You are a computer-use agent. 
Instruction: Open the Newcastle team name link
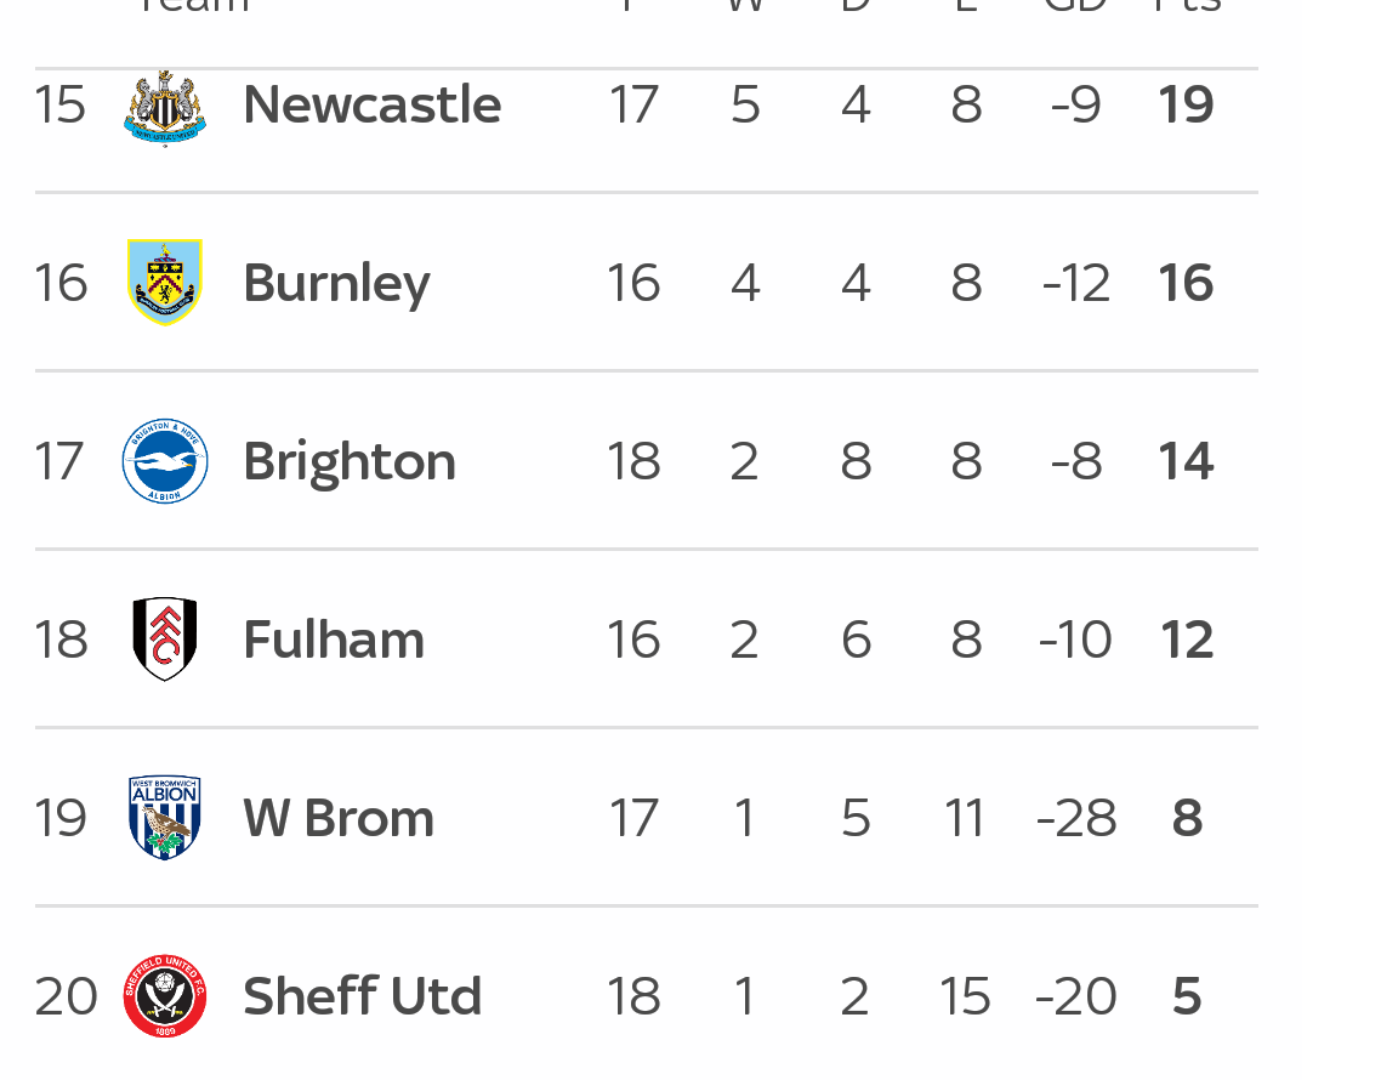[372, 104]
